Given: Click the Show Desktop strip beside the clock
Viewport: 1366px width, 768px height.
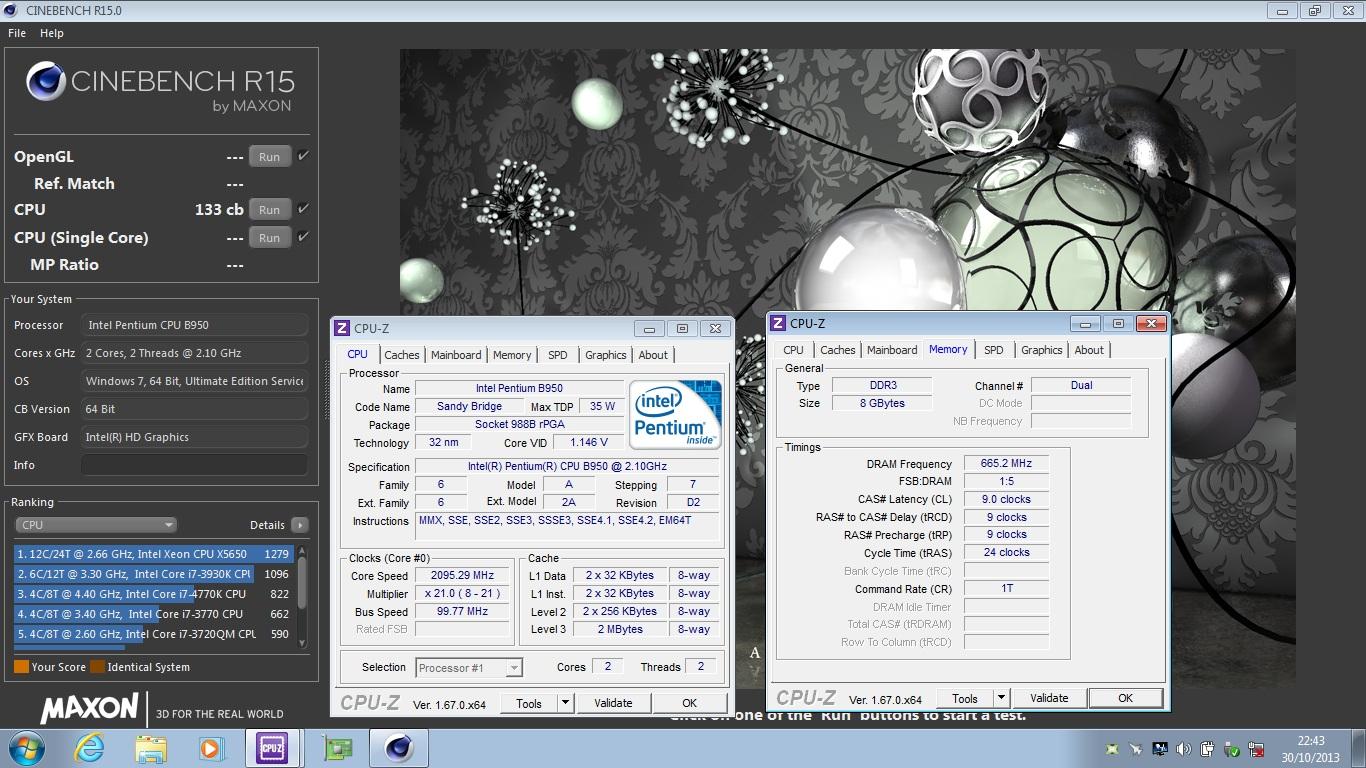Looking at the screenshot, I should [1359, 748].
